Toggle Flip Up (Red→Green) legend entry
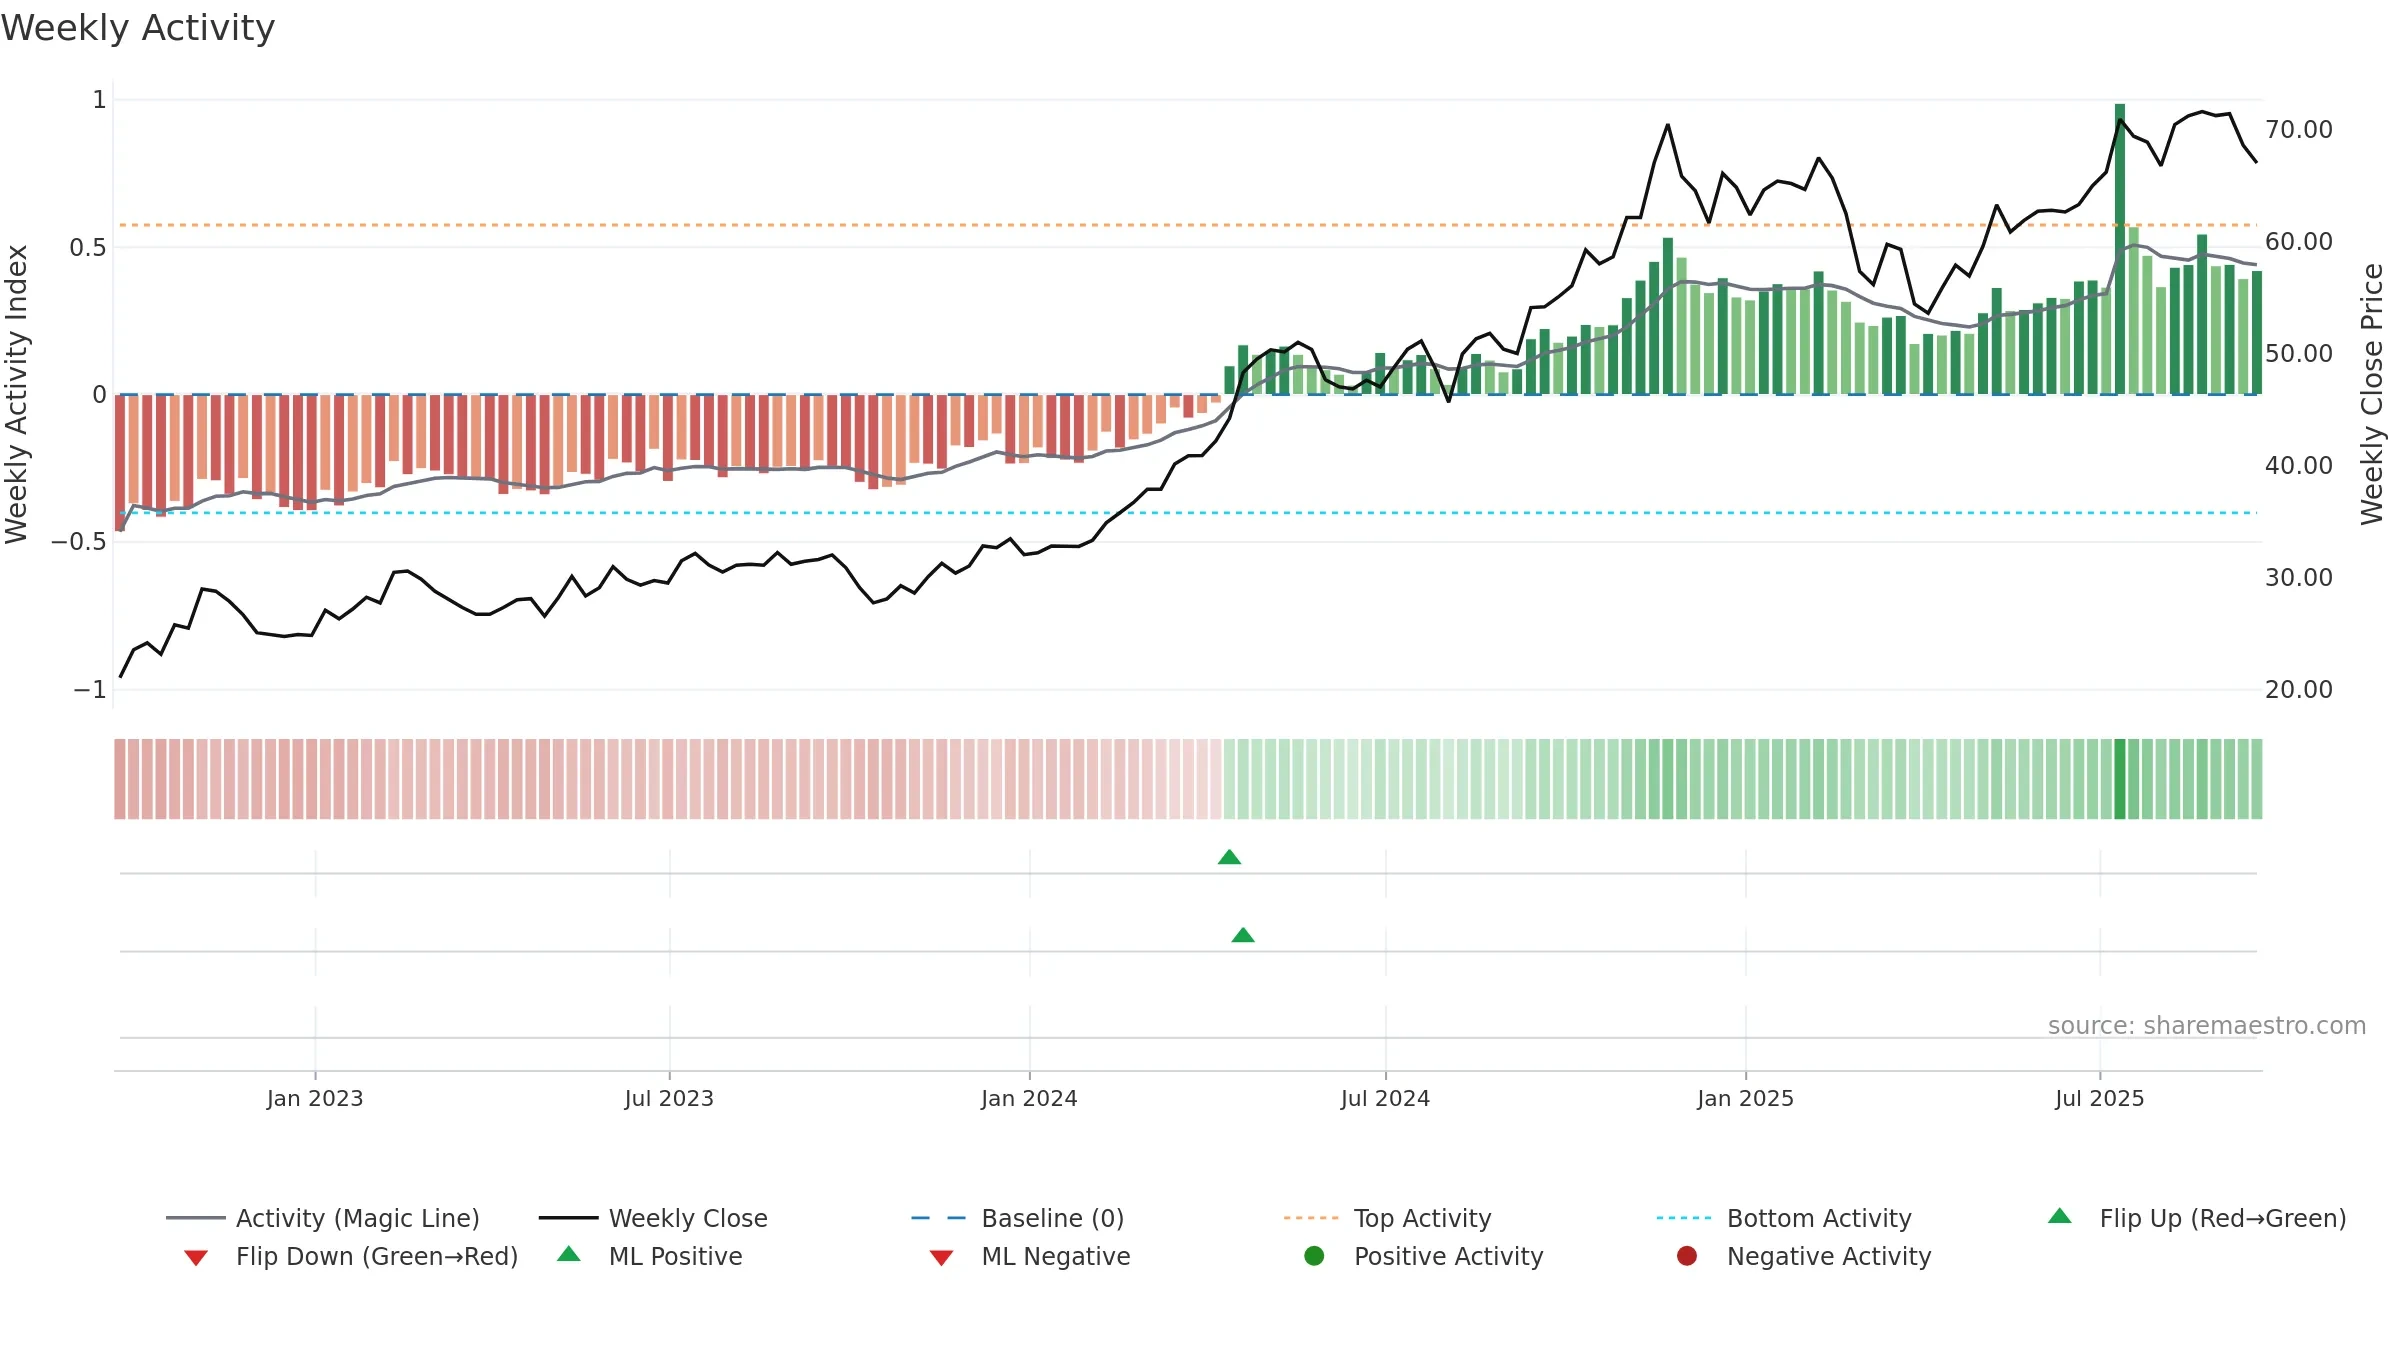Image resolution: width=2400 pixels, height=1350 pixels. click(x=2196, y=1218)
